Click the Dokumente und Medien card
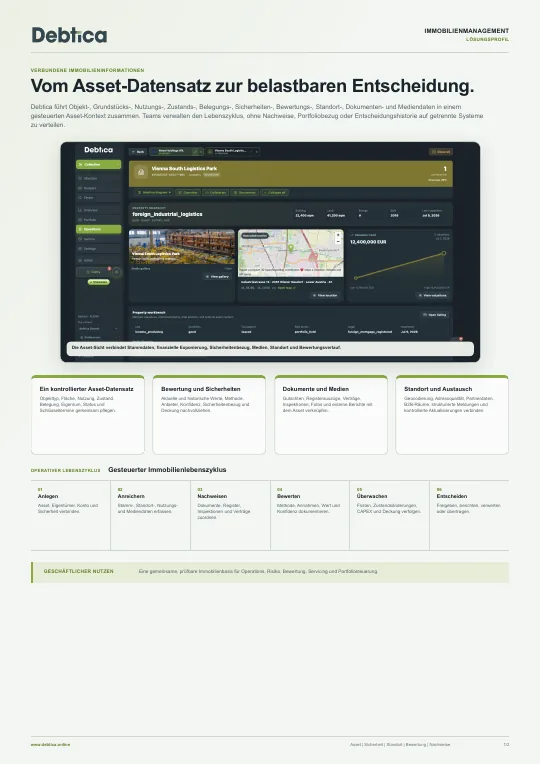Image resolution: width=540 pixels, height=765 pixels. point(331,415)
